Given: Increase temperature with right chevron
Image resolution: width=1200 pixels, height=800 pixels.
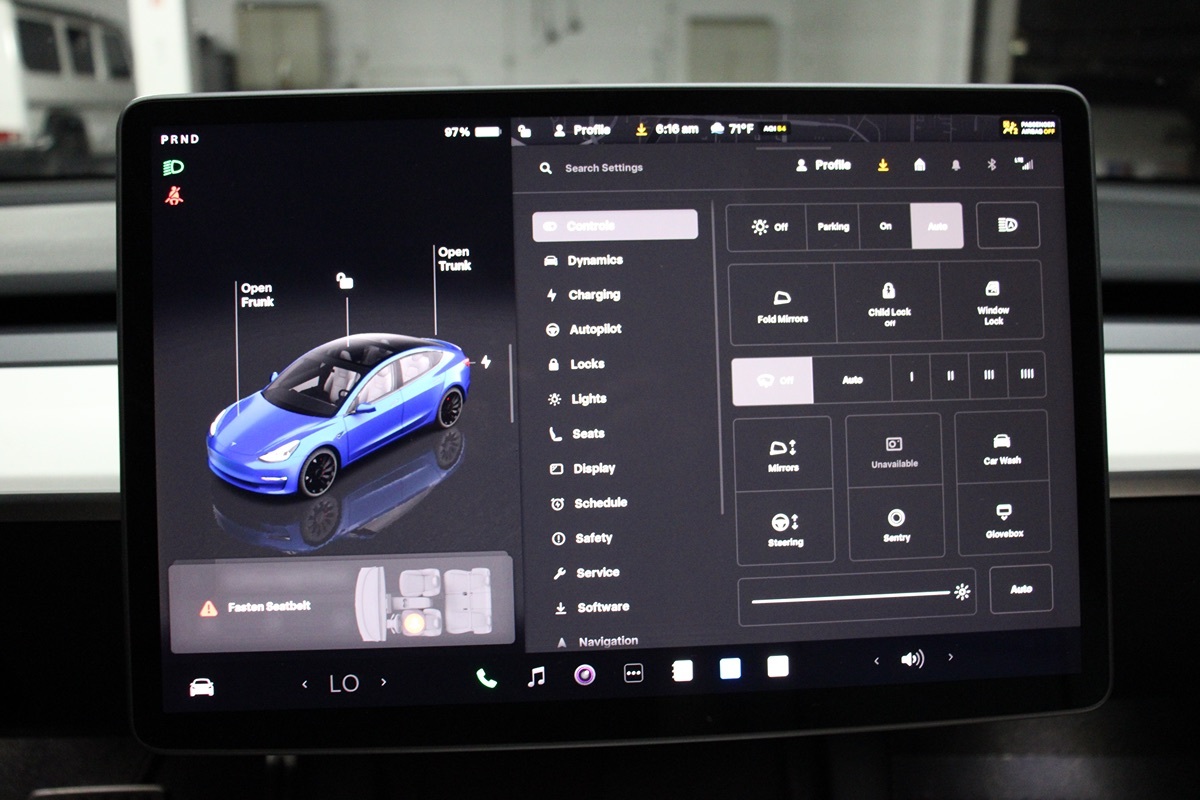Looking at the screenshot, I should point(383,683).
